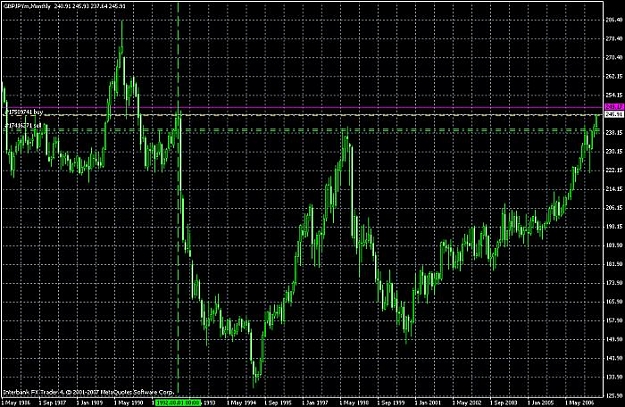Click the 206.15 price scale label
The height and width of the screenshot is (407, 625).
[614, 207]
